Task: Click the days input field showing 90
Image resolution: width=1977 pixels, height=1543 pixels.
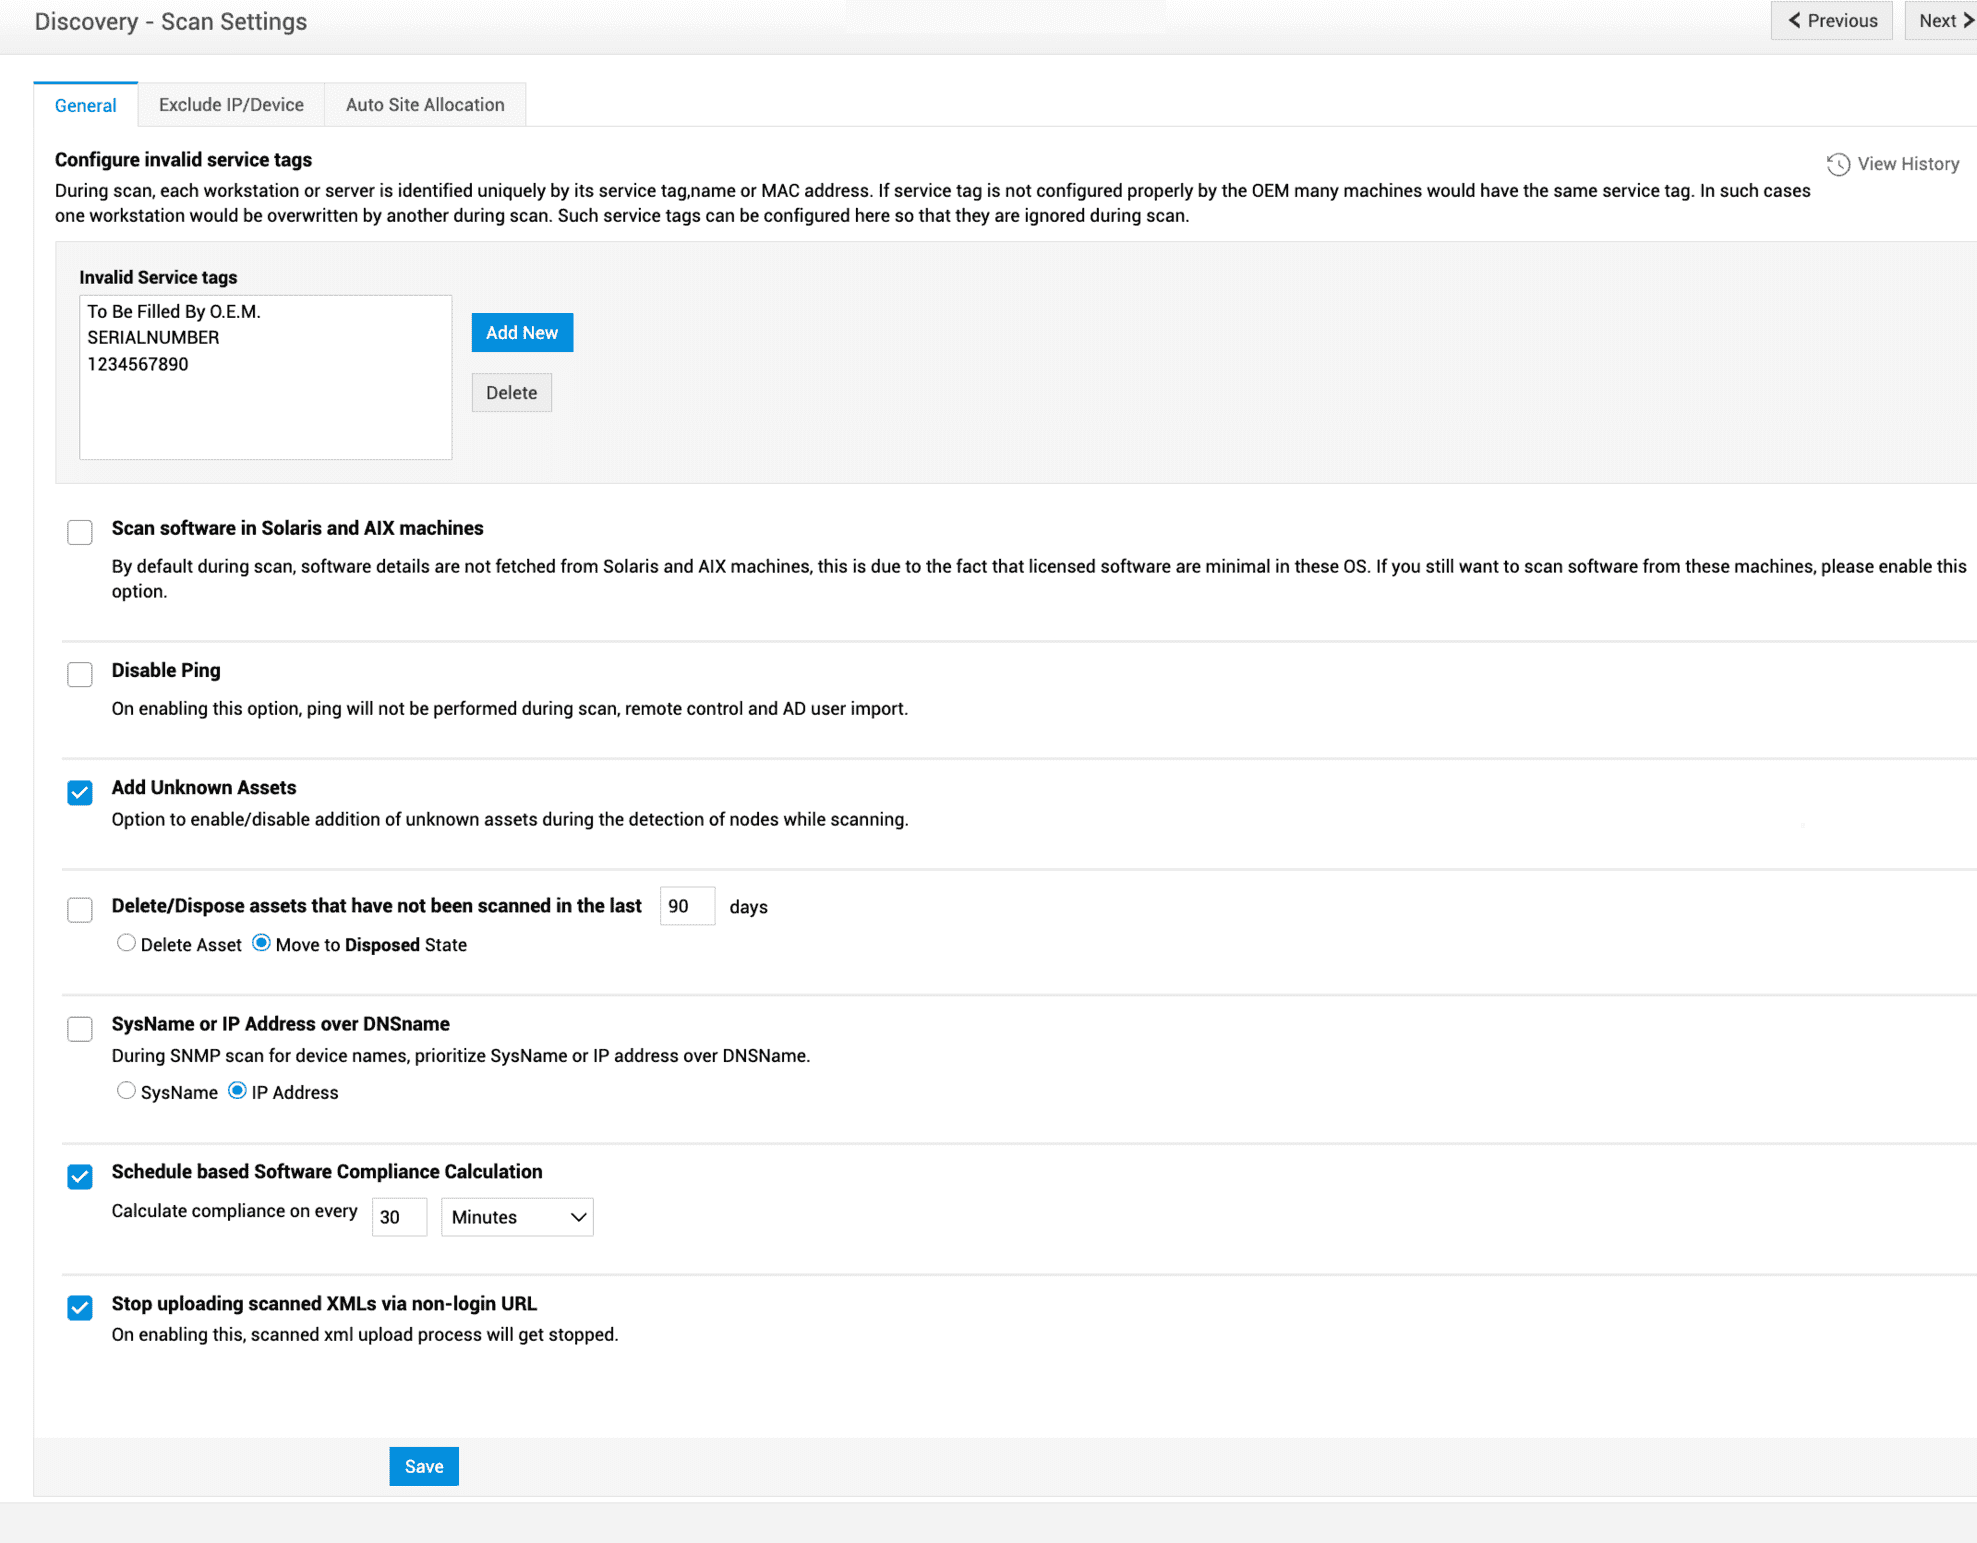Action: pyautogui.click(x=687, y=906)
